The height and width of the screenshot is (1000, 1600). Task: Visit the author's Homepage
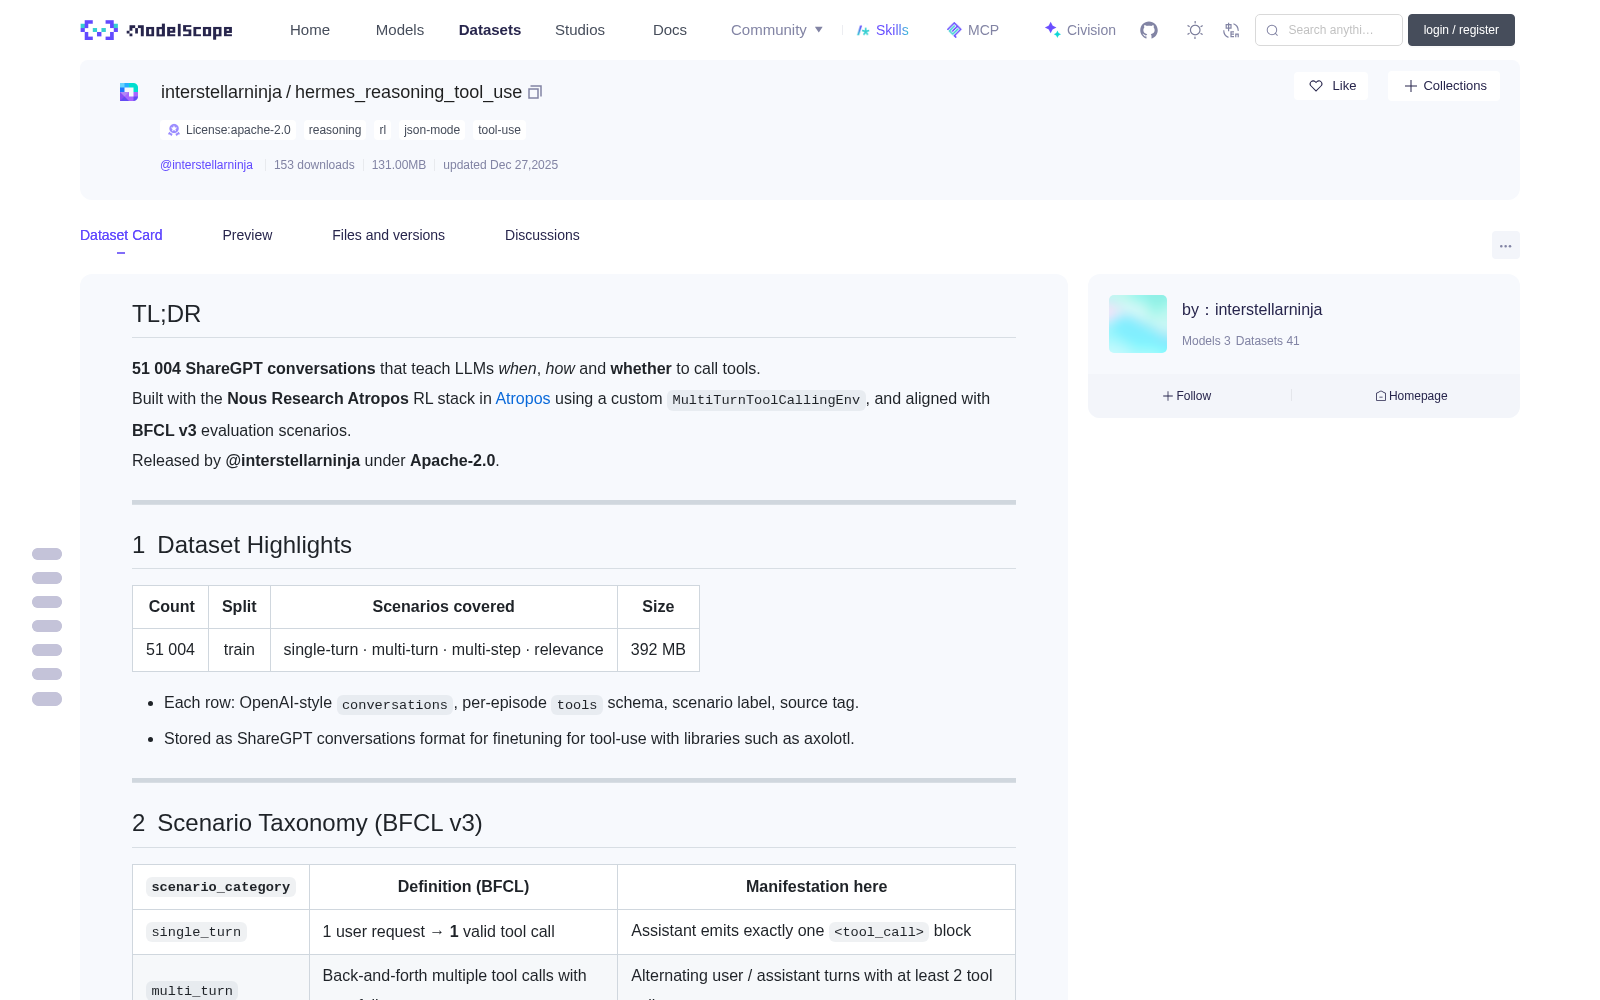(1411, 396)
